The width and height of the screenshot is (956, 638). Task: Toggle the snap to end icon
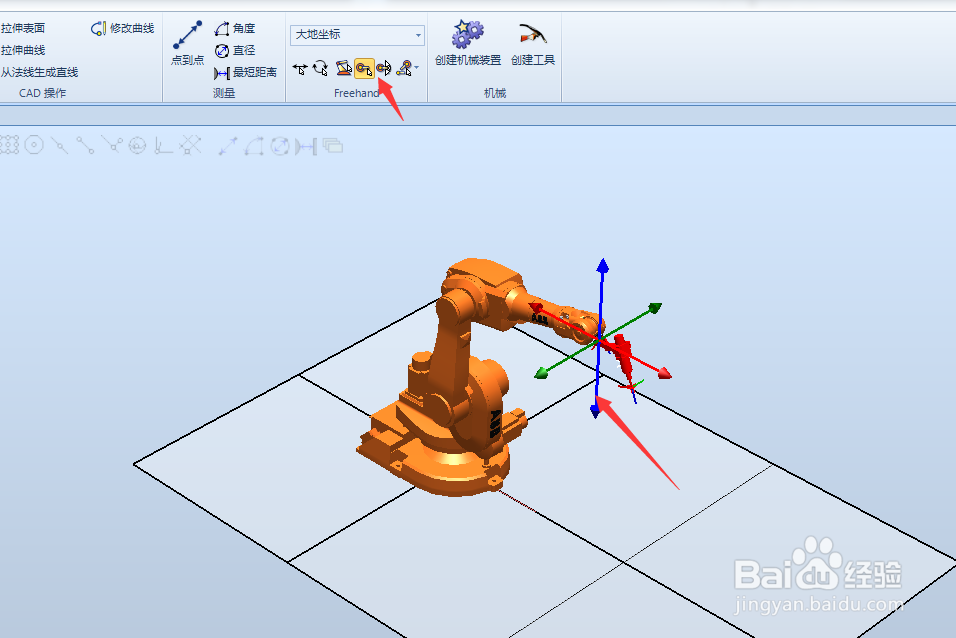pyautogui.click(x=85, y=145)
